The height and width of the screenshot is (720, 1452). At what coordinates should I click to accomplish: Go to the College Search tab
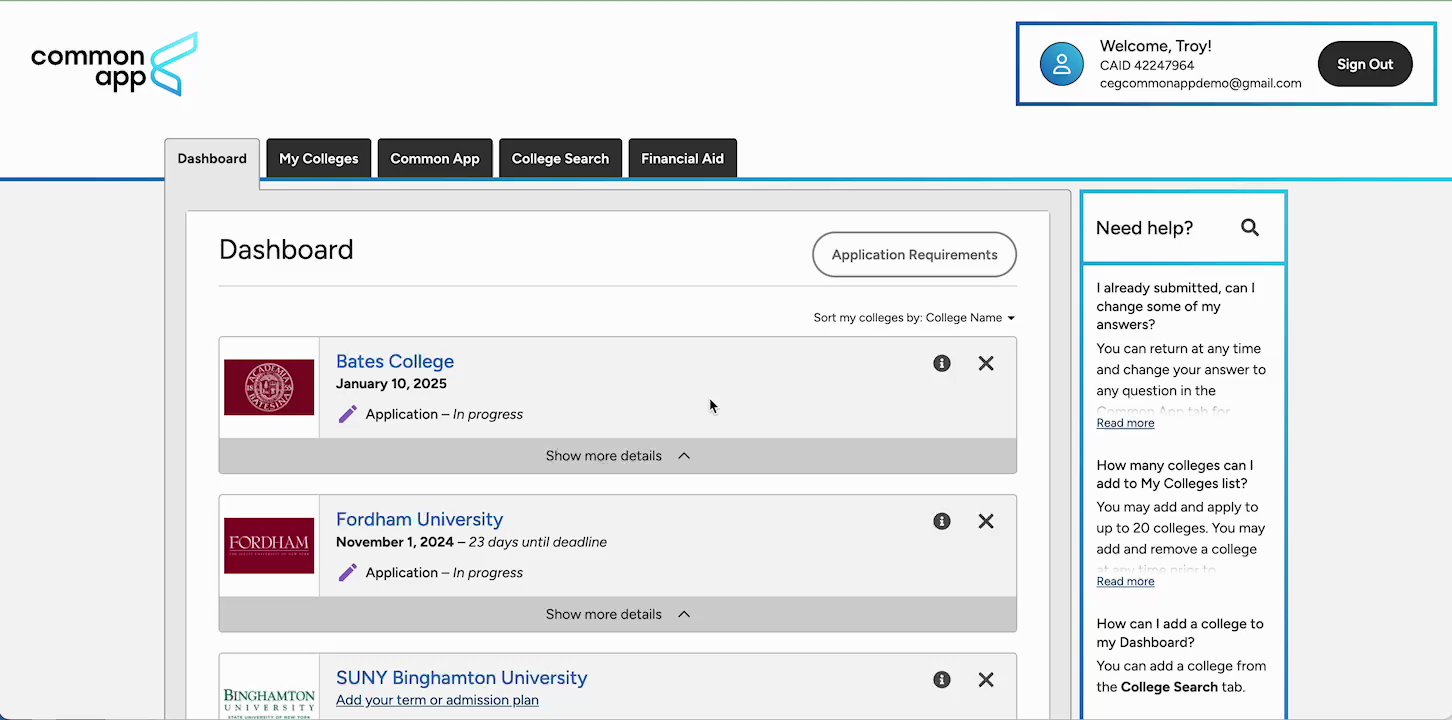coord(560,159)
